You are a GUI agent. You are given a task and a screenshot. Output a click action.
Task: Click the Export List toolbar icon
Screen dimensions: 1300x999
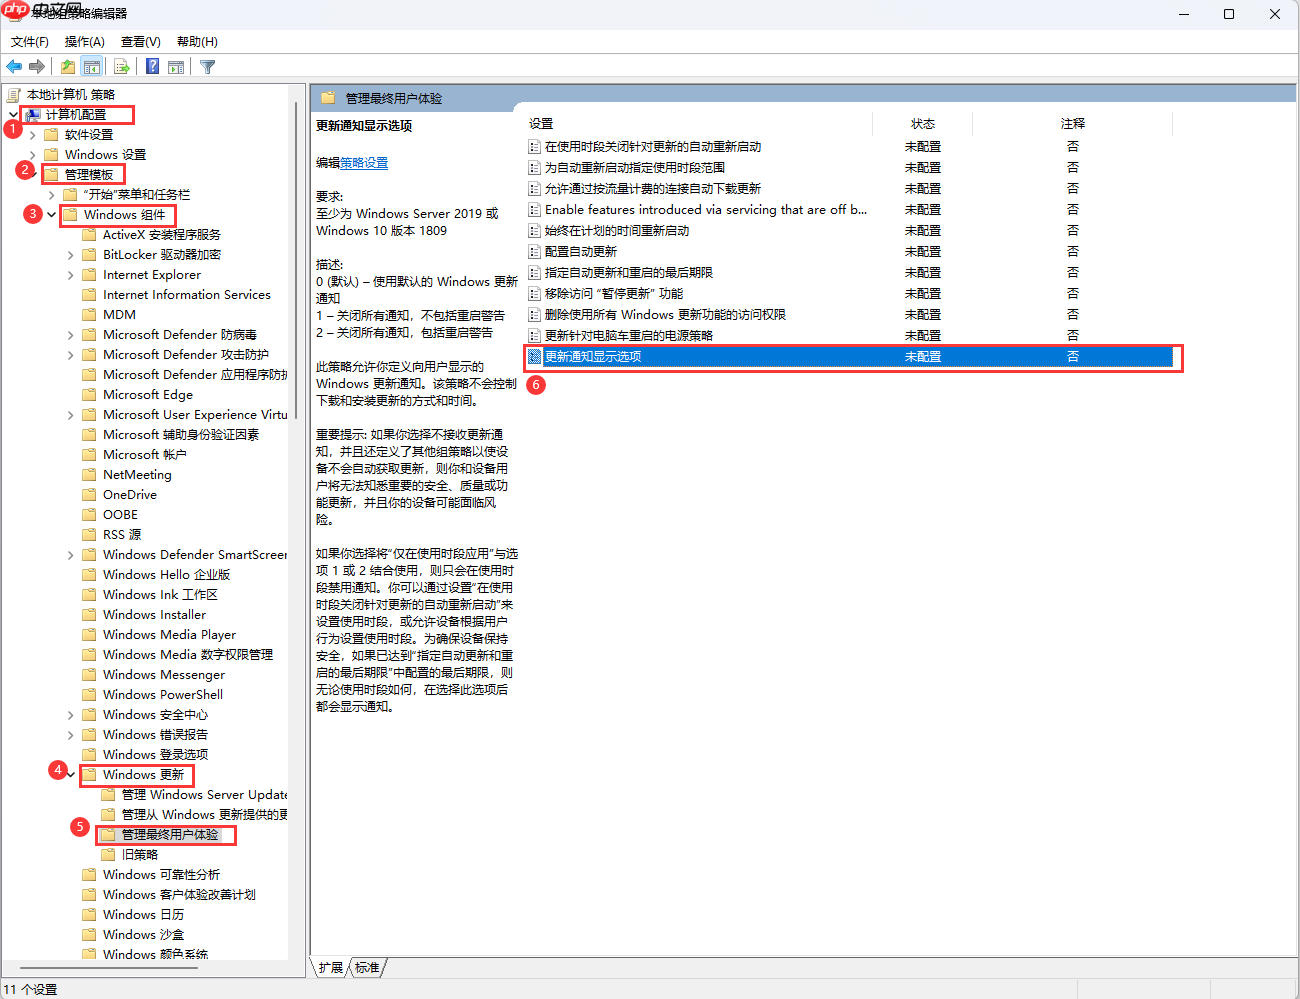(120, 66)
